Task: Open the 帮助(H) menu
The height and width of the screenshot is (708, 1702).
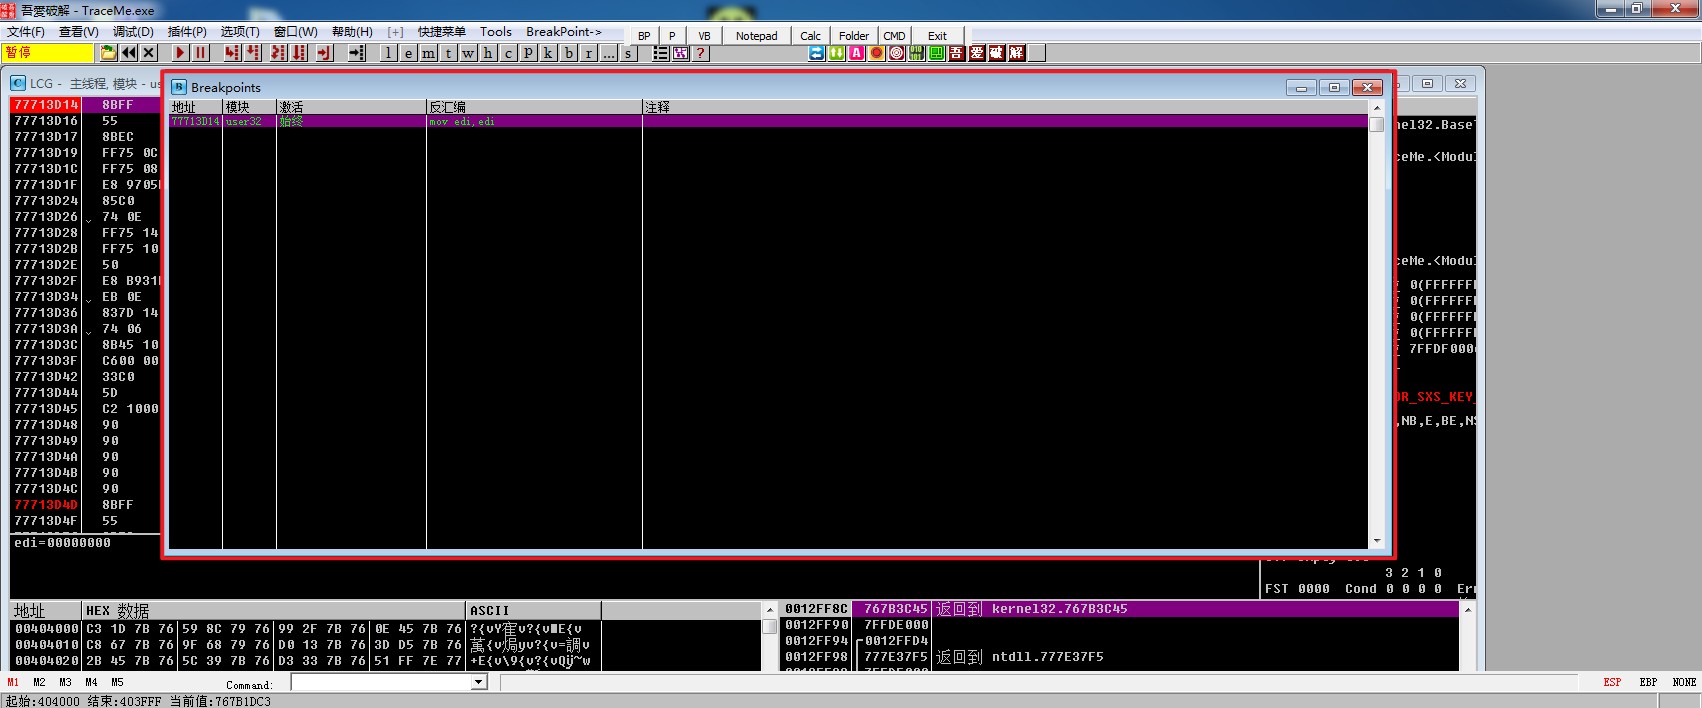Action: click(352, 32)
